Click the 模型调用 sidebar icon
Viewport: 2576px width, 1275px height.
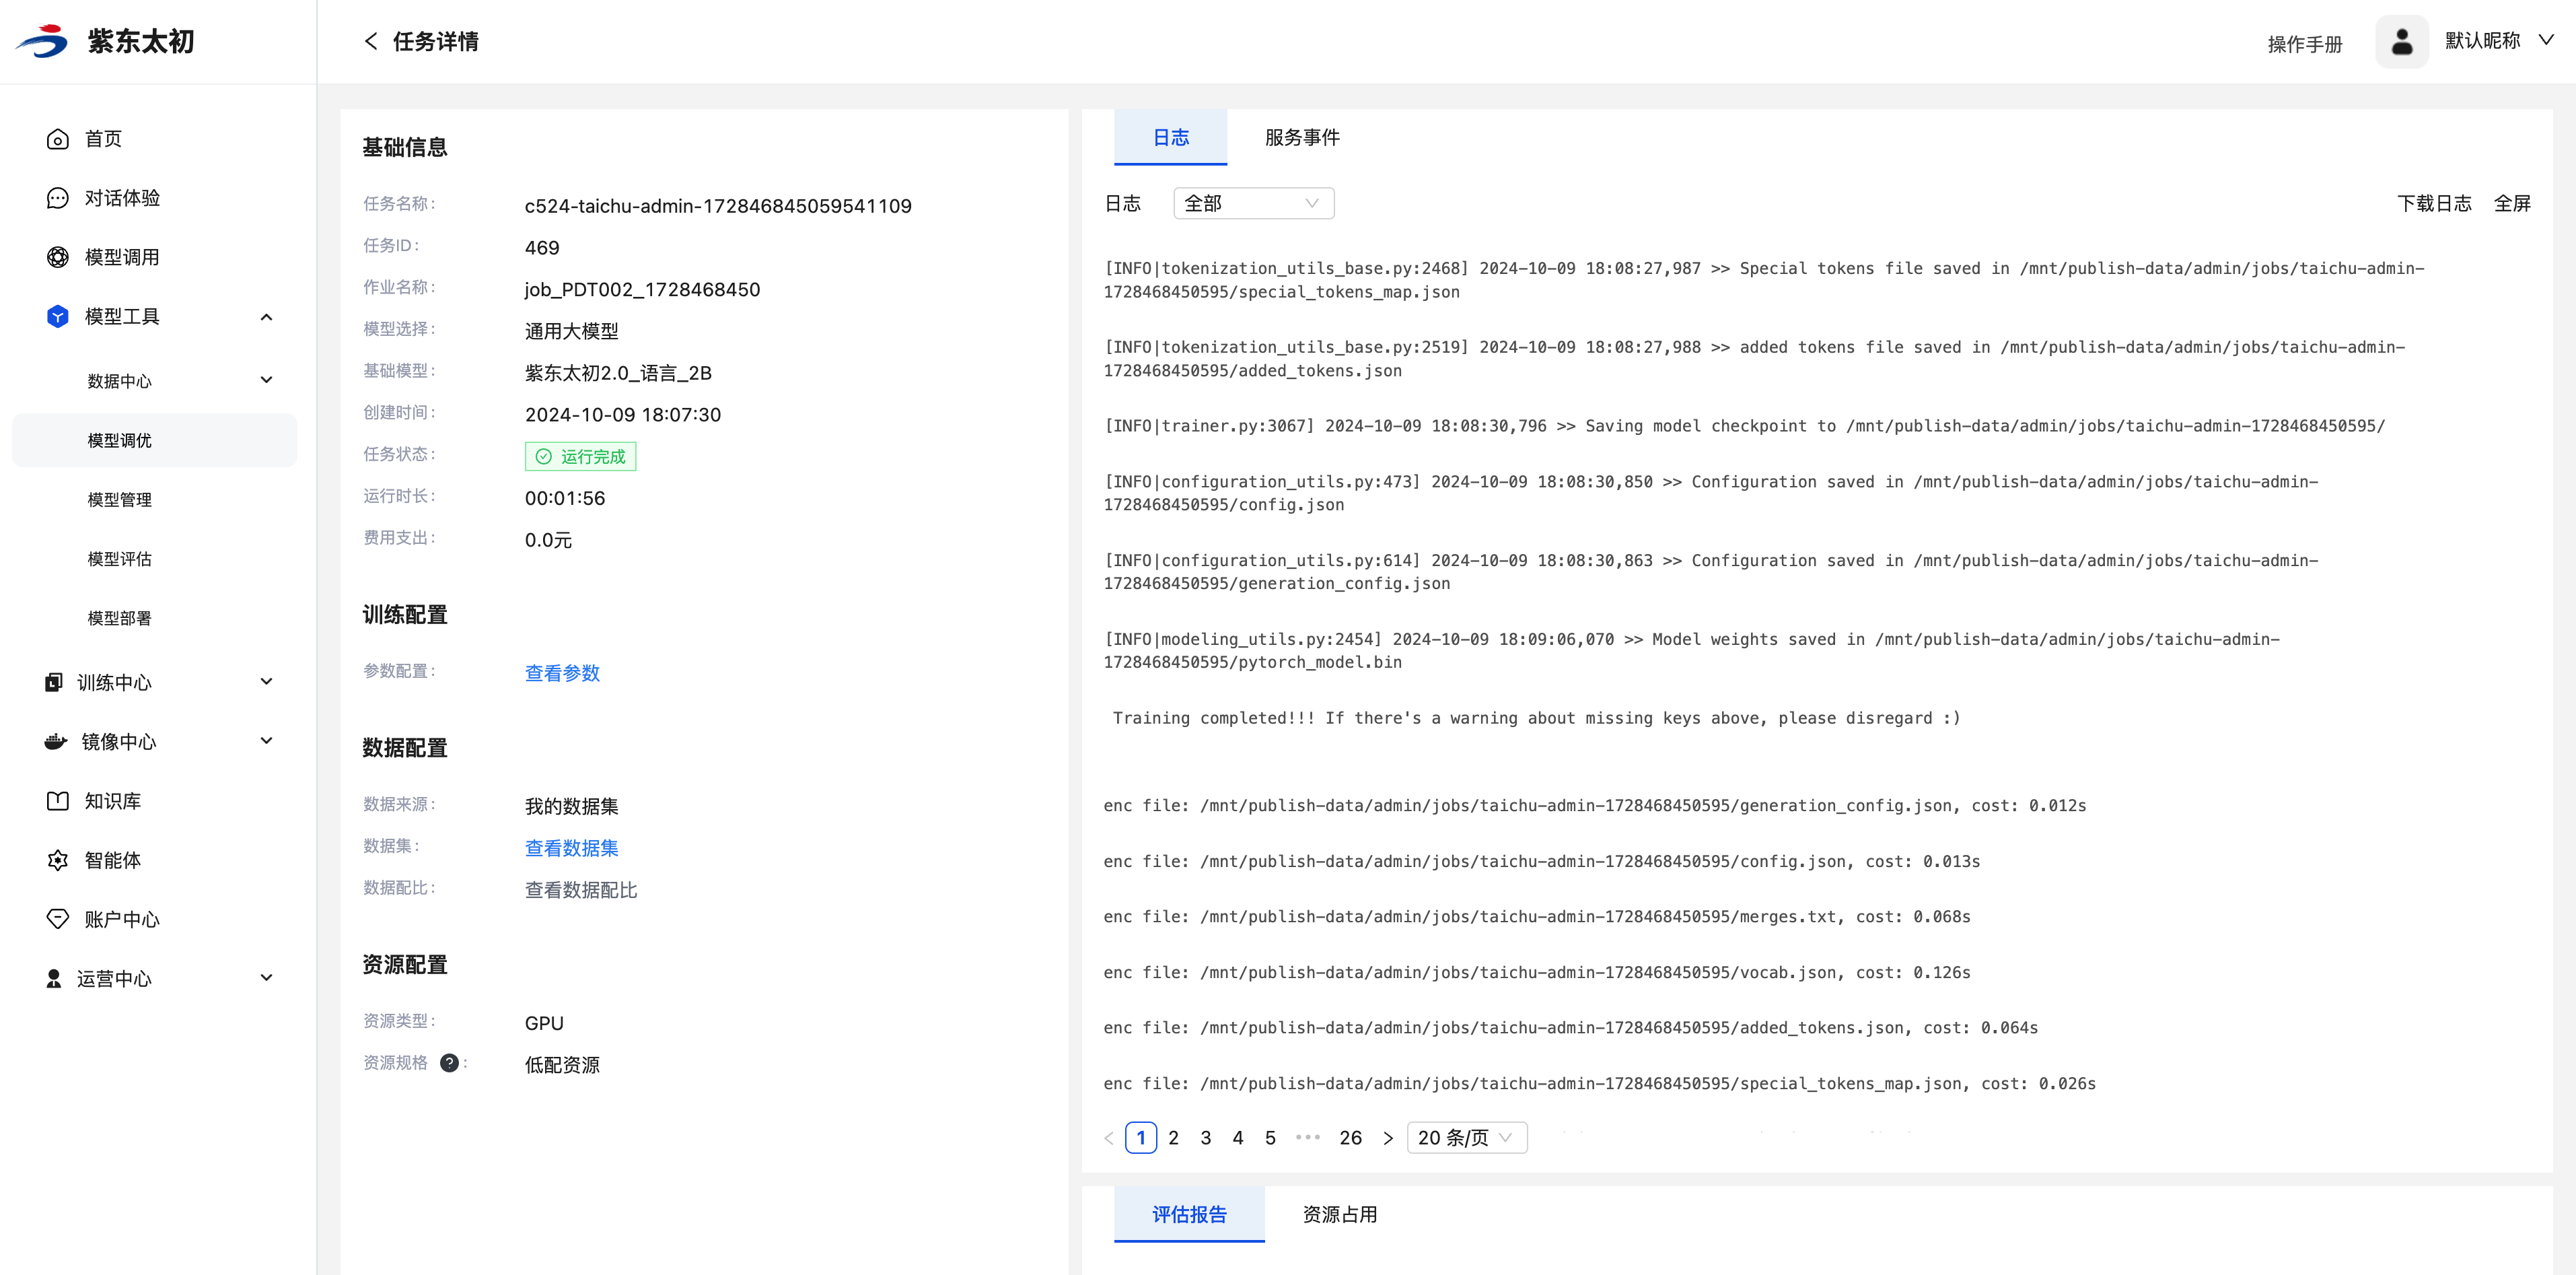pyautogui.click(x=58, y=257)
